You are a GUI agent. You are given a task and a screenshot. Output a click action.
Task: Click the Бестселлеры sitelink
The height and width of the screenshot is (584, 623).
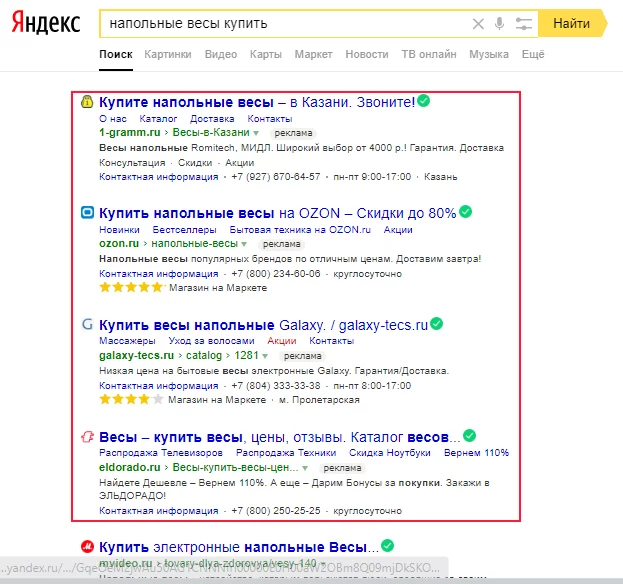pos(184,230)
